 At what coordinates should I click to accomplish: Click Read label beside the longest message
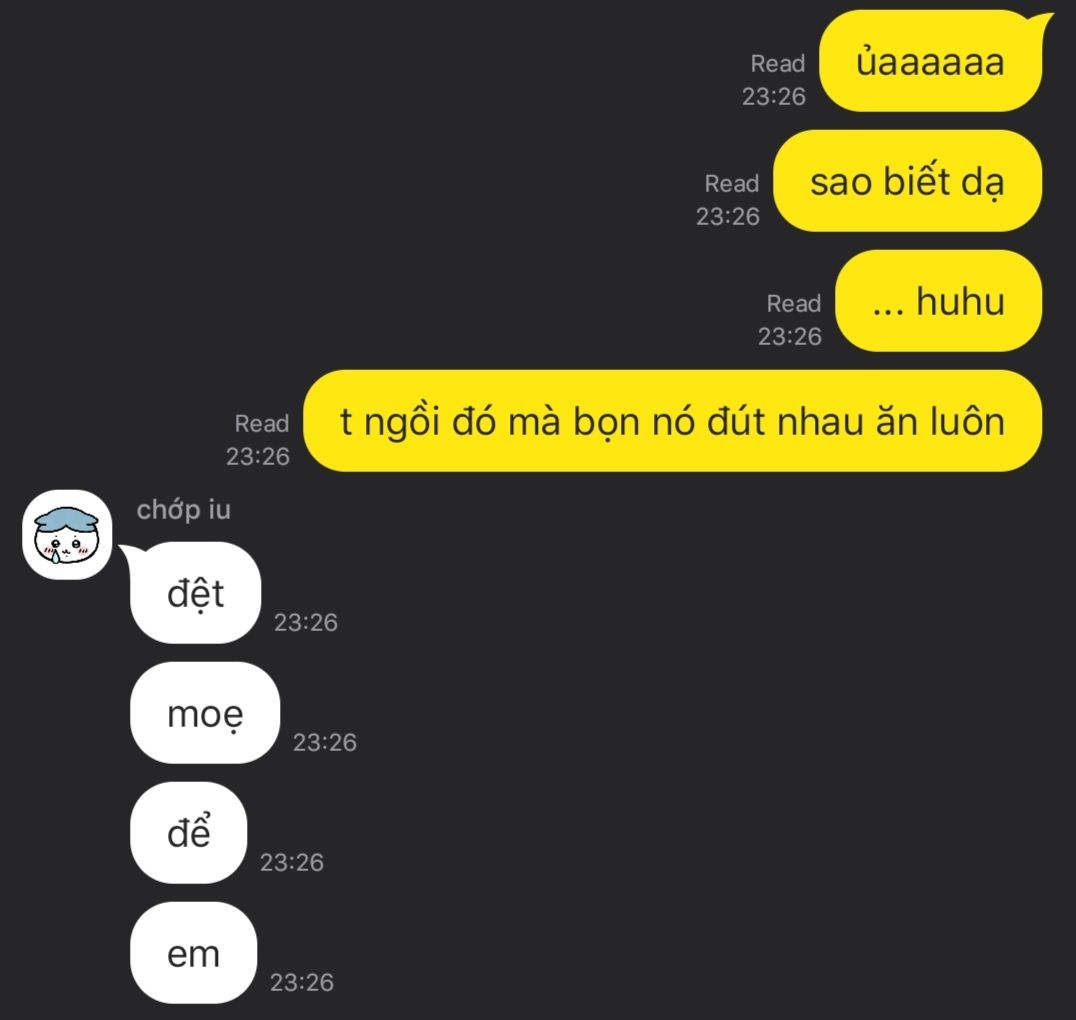click(x=261, y=423)
